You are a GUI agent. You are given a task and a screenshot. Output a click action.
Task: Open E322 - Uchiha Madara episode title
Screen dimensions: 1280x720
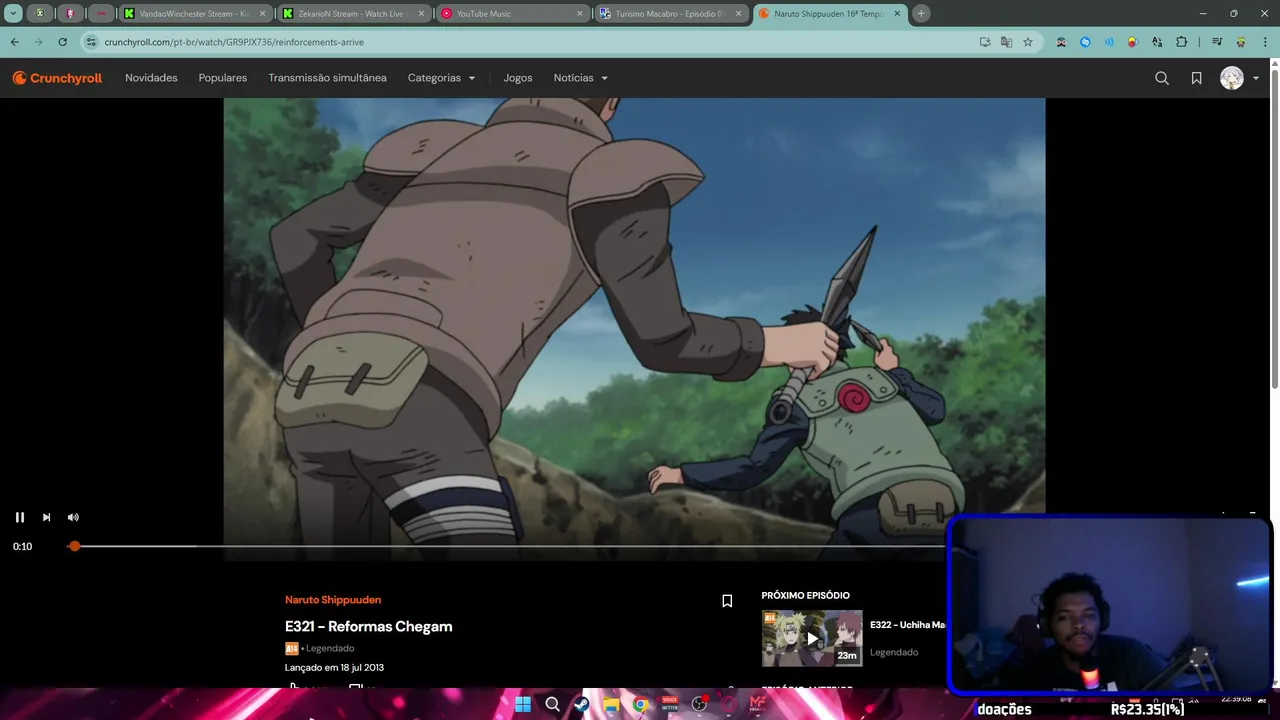coord(907,625)
